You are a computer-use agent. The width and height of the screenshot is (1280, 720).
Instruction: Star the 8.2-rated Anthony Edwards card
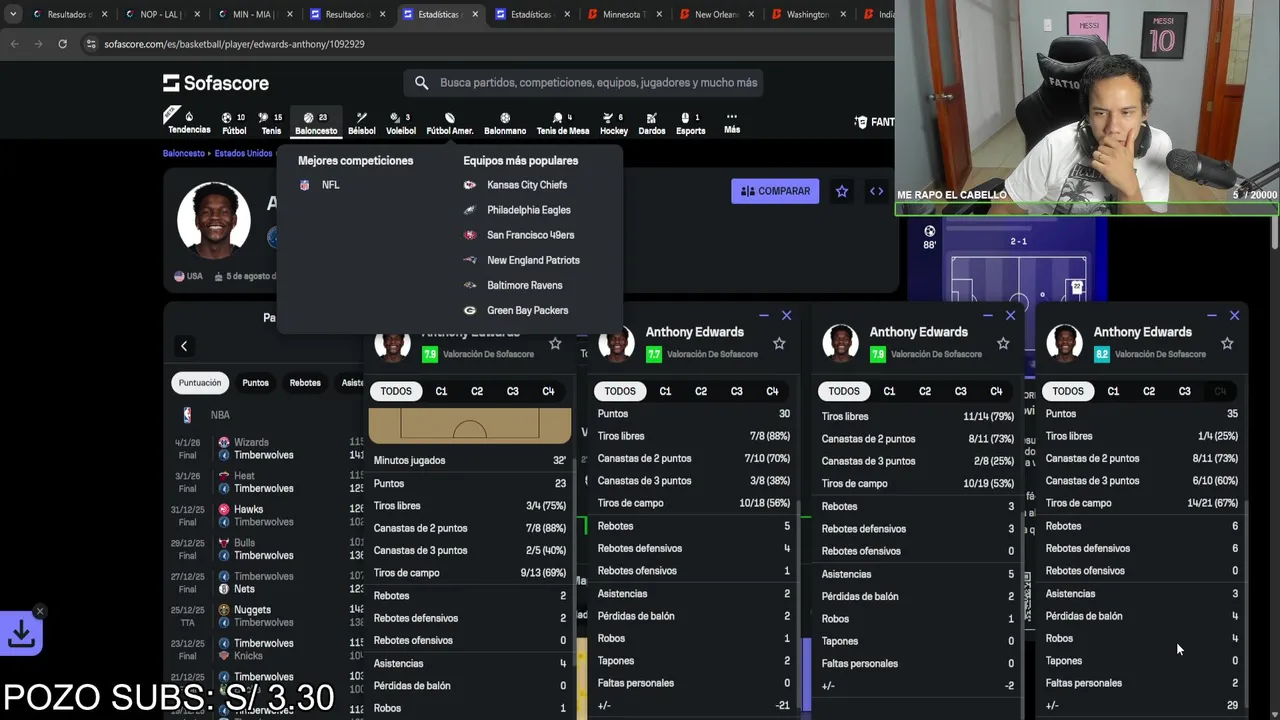click(1227, 343)
